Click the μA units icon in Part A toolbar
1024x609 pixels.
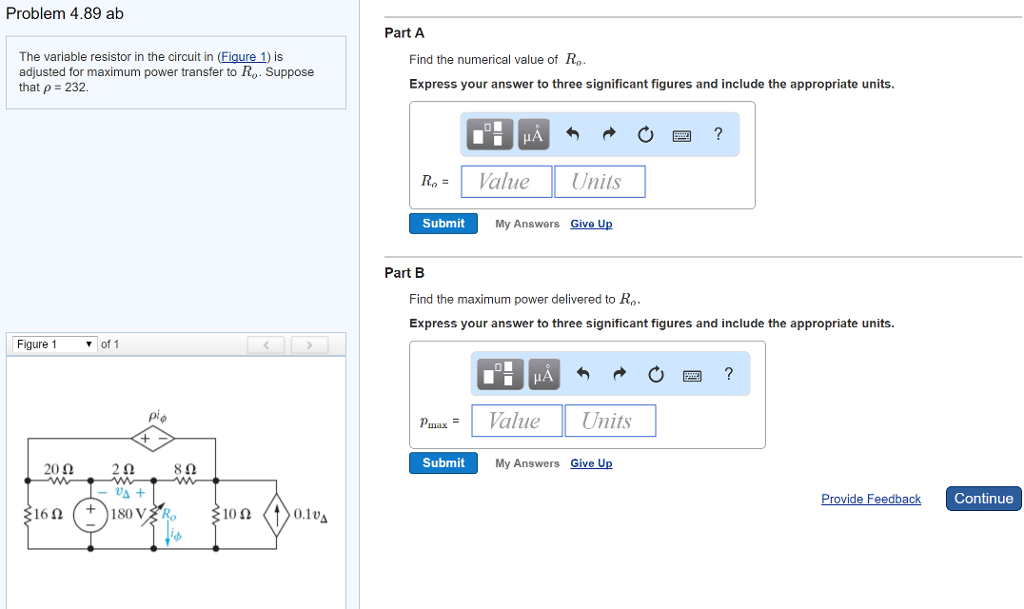(534, 134)
